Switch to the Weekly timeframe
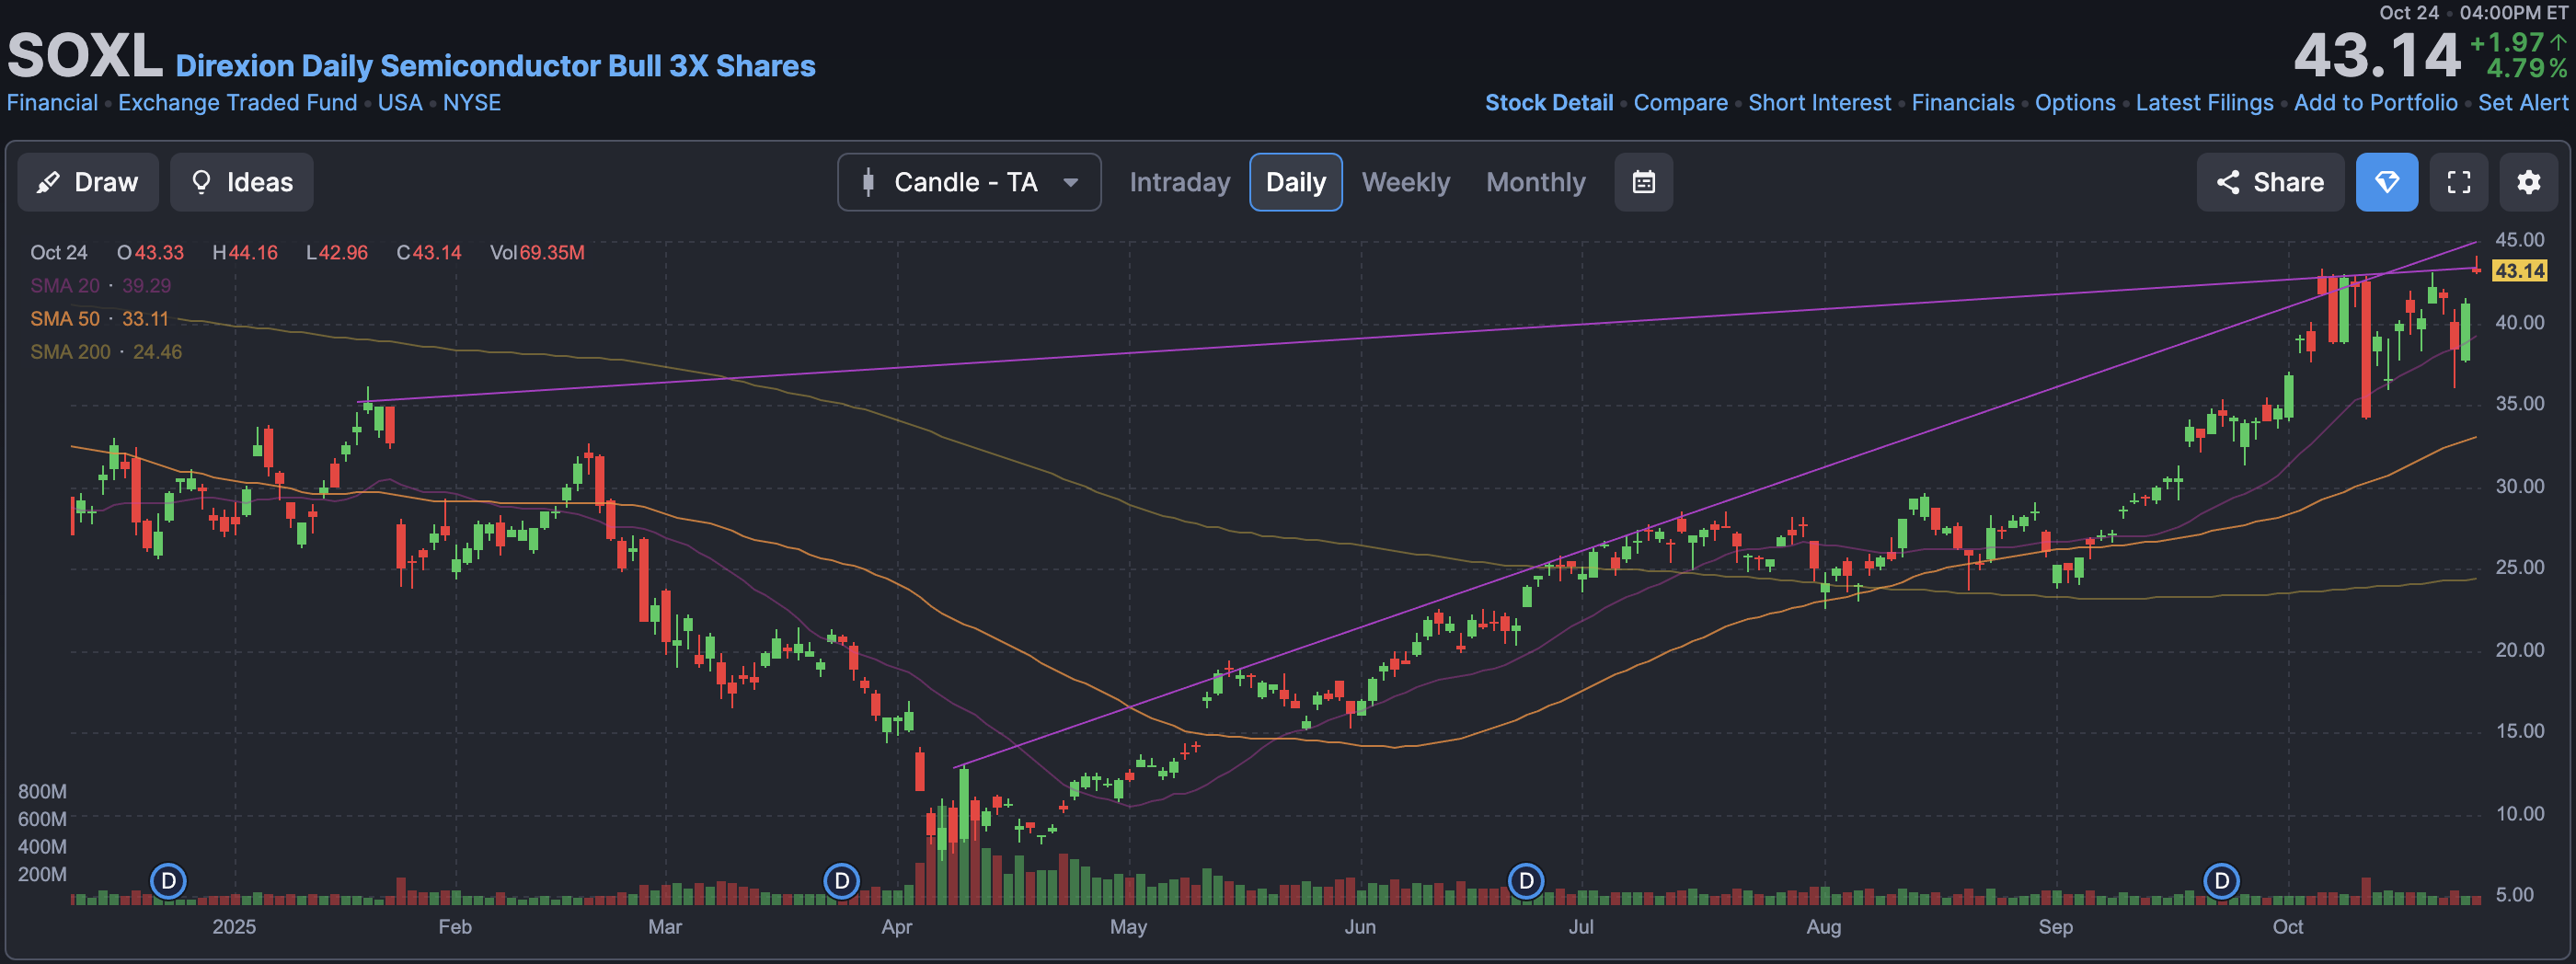Screen dimensions: 2576x964 pos(1405,182)
